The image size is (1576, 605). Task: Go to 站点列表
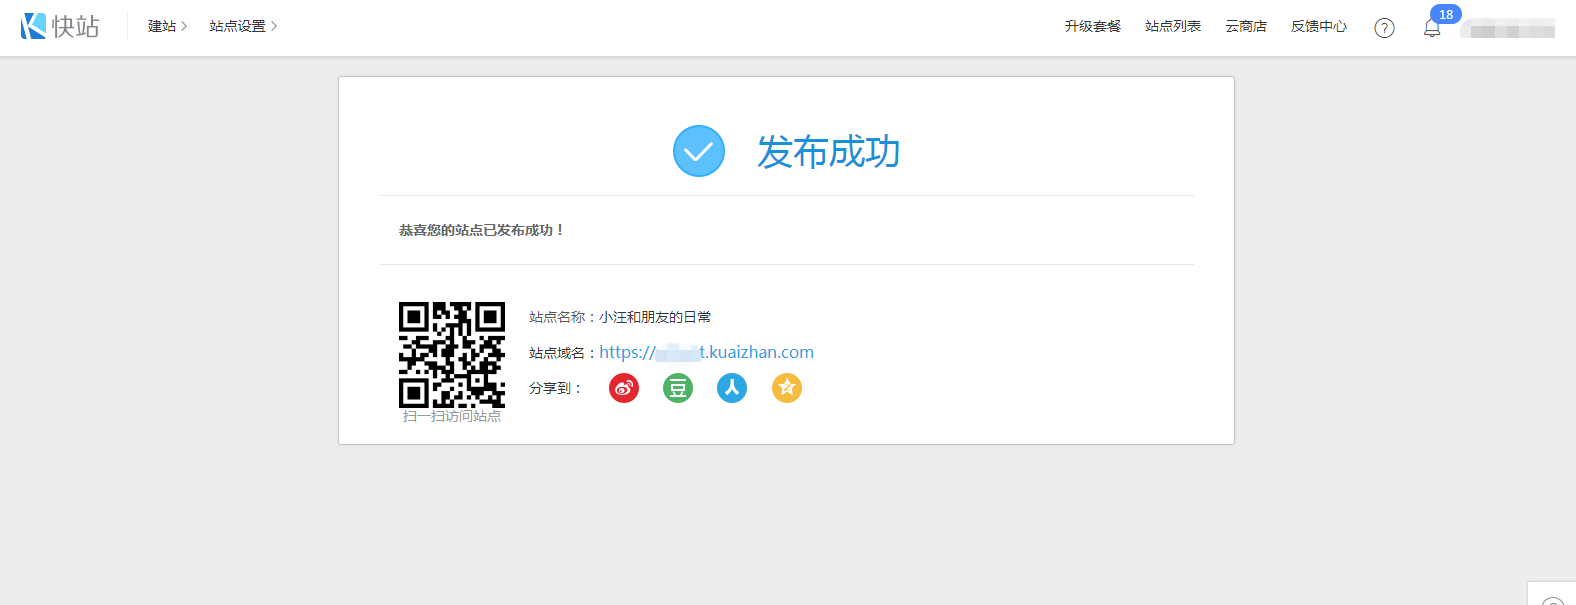point(1173,26)
